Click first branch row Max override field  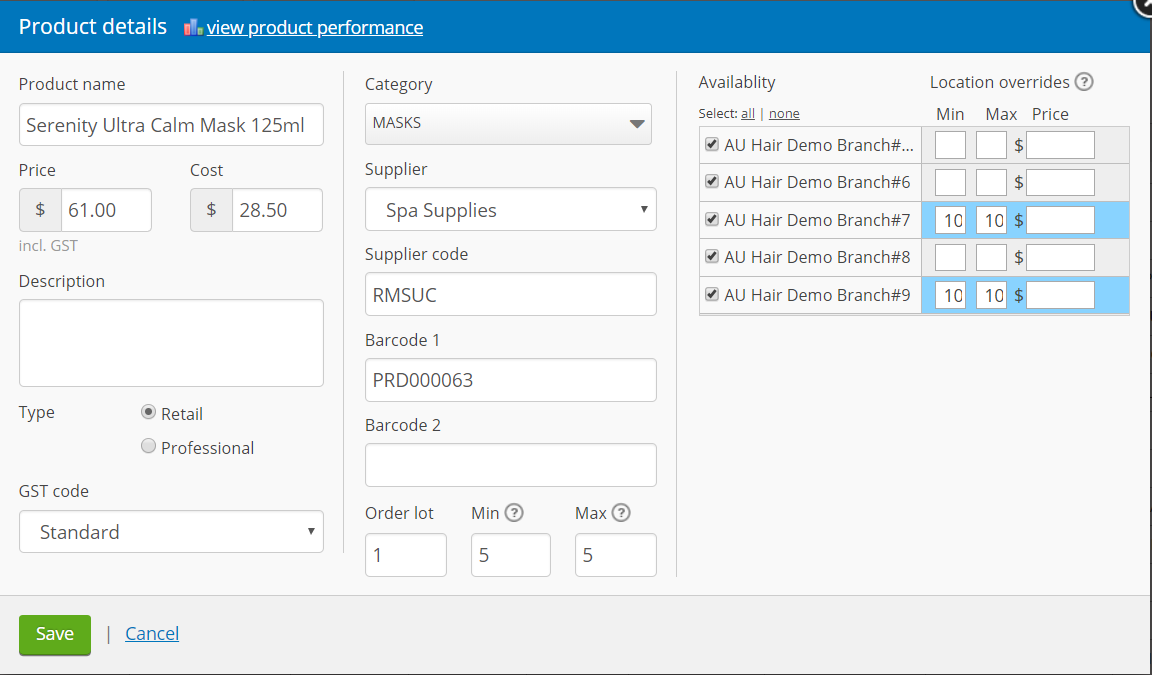[x=991, y=145]
